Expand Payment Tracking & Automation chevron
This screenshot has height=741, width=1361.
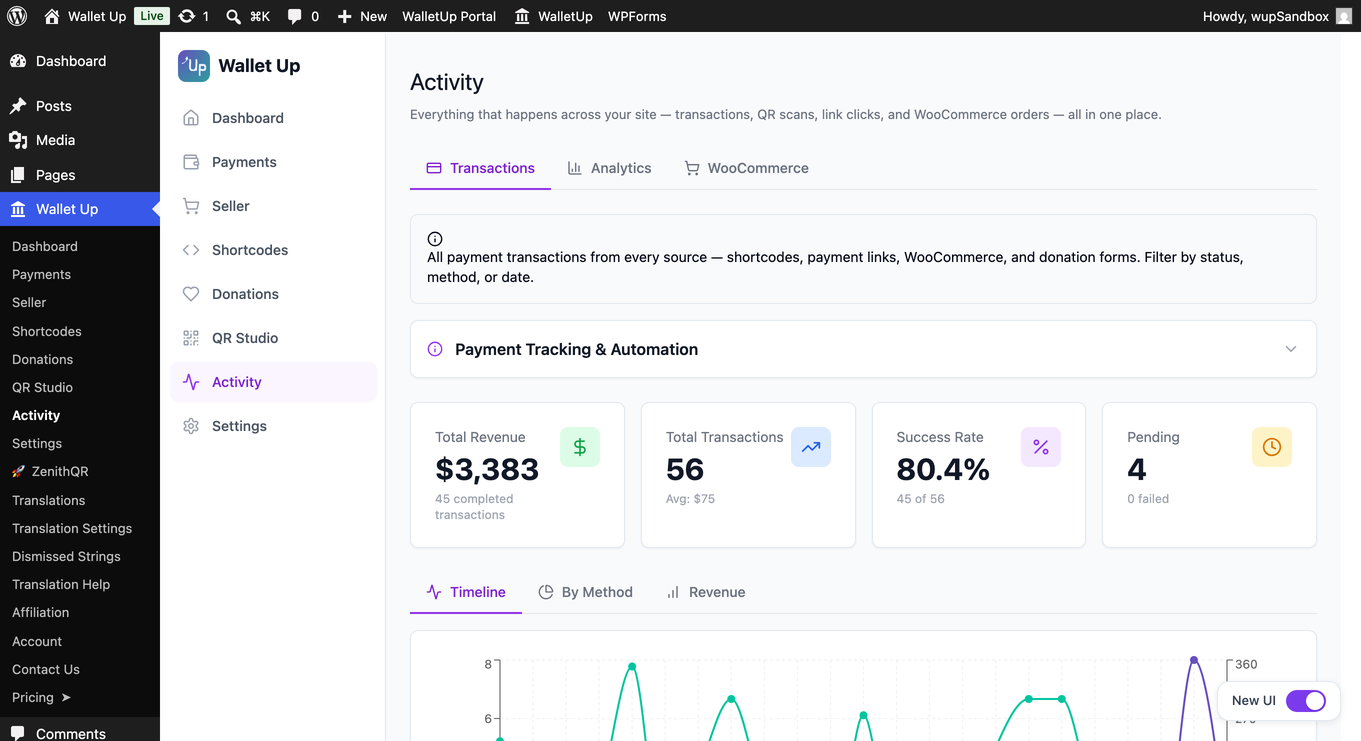[x=1291, y=349]
